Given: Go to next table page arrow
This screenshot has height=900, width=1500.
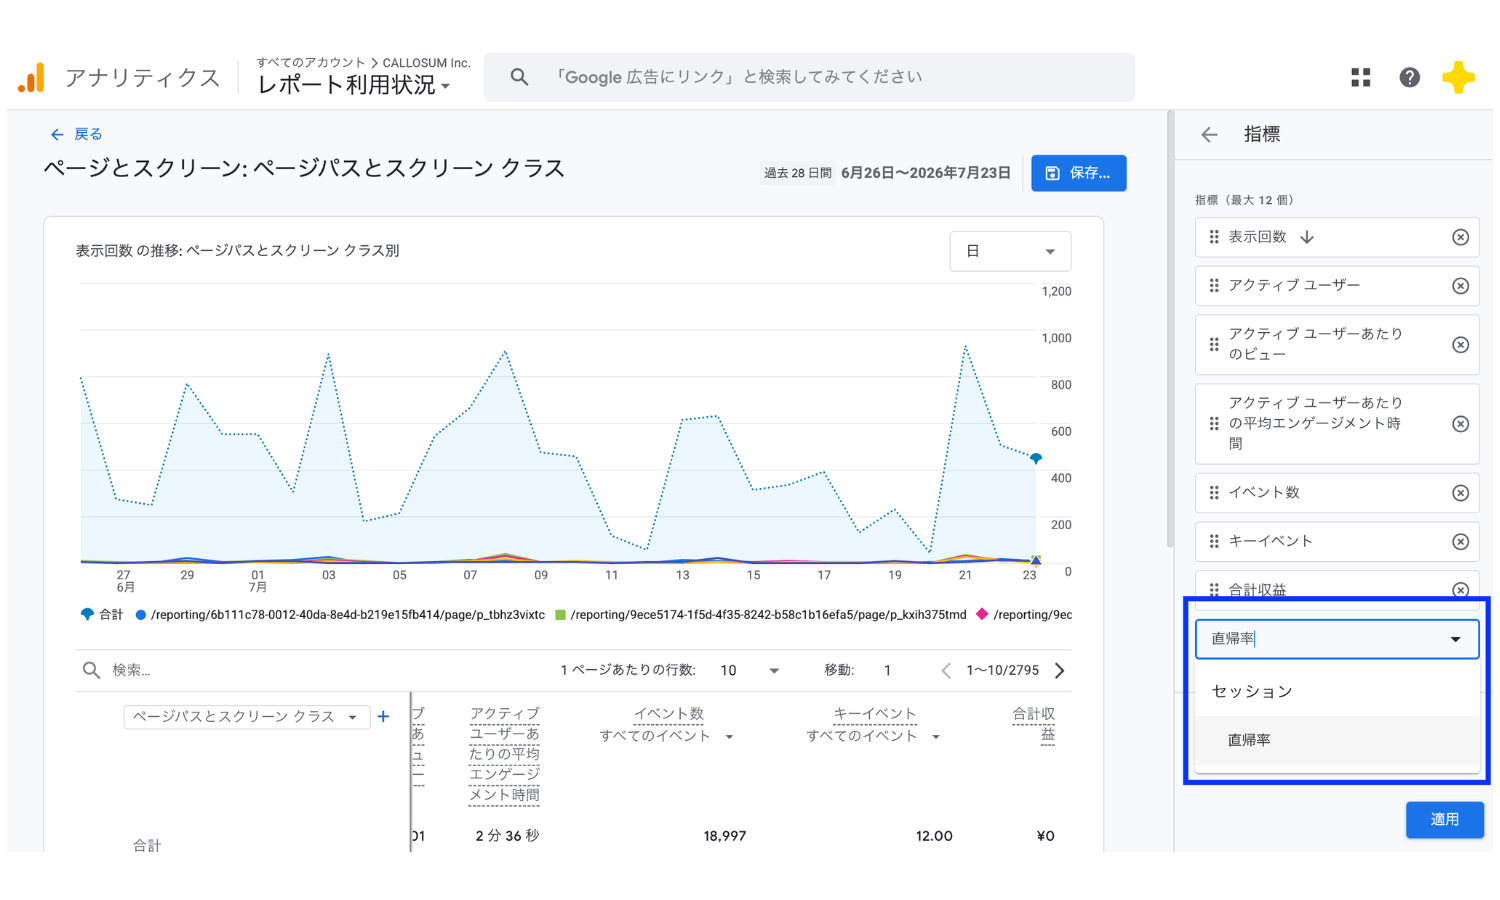Looking at the screenshot, I should pyautogui.click(x=1060, y=670).
